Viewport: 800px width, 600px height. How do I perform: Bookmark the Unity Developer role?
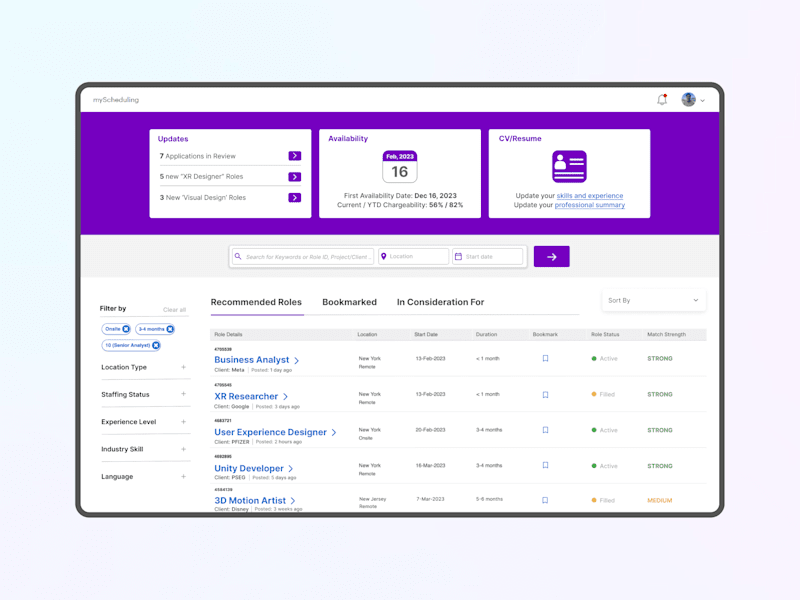[x=545, y=465]
